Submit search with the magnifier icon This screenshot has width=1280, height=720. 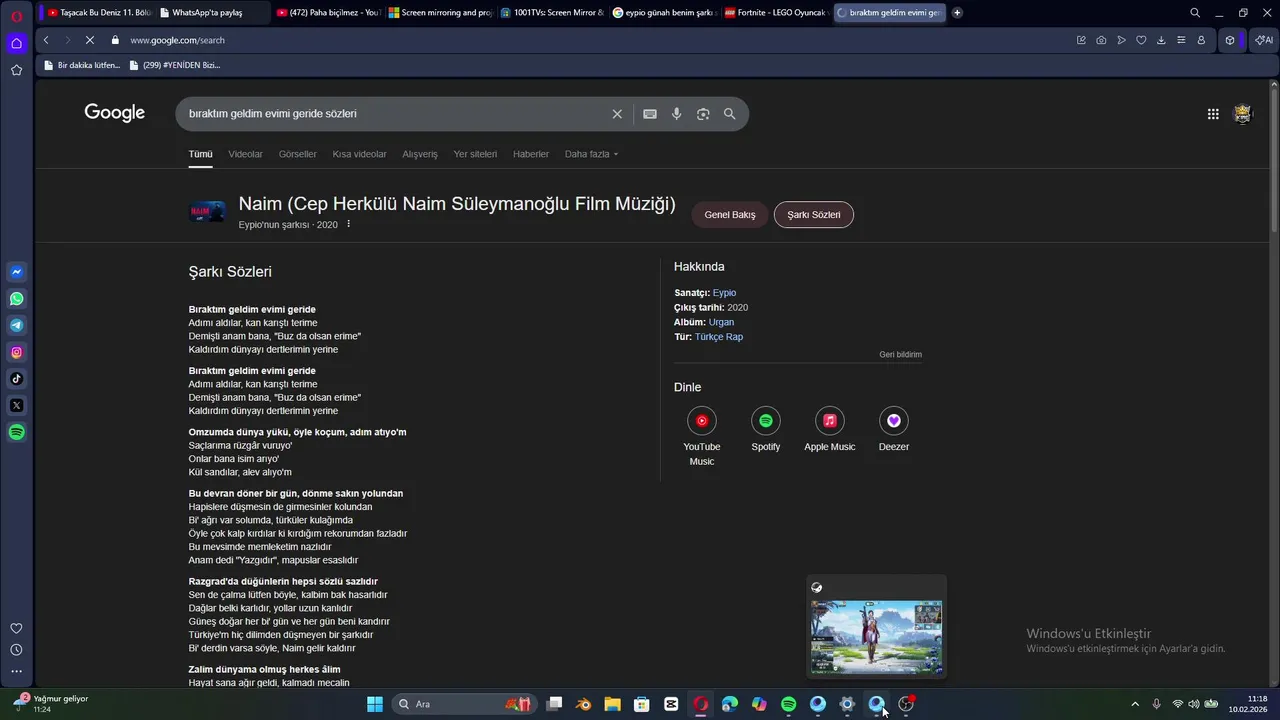pos(730,114)
